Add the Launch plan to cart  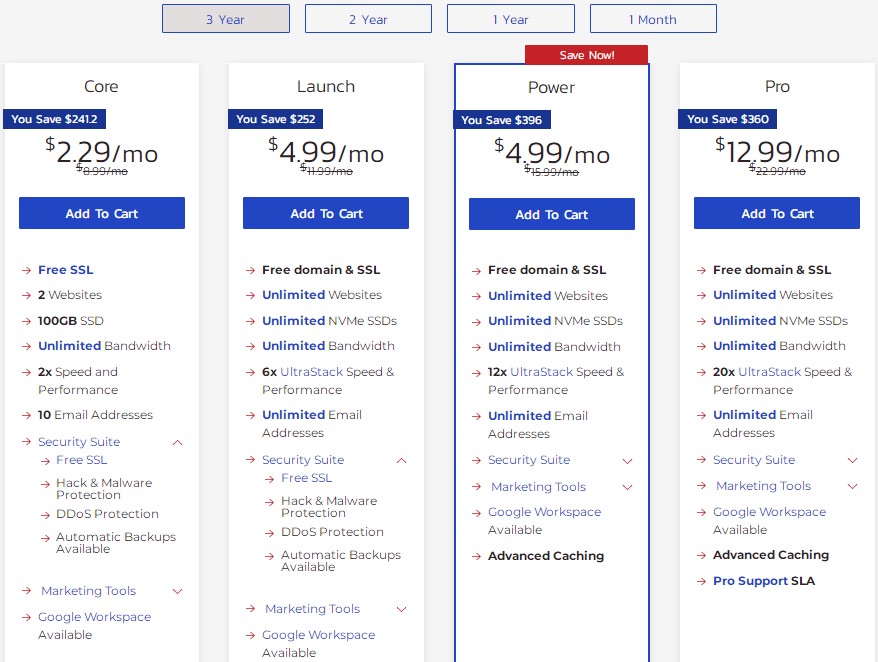tap(326, 213)
